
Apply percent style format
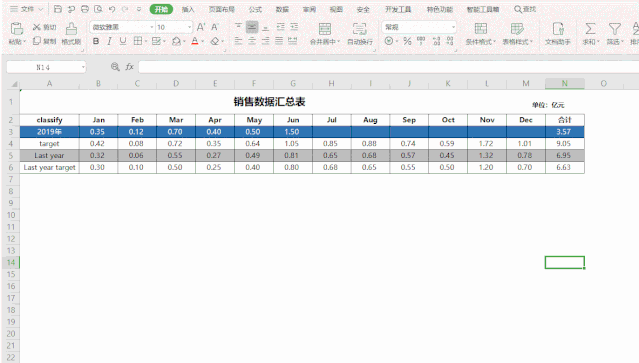tap(407, 41)
